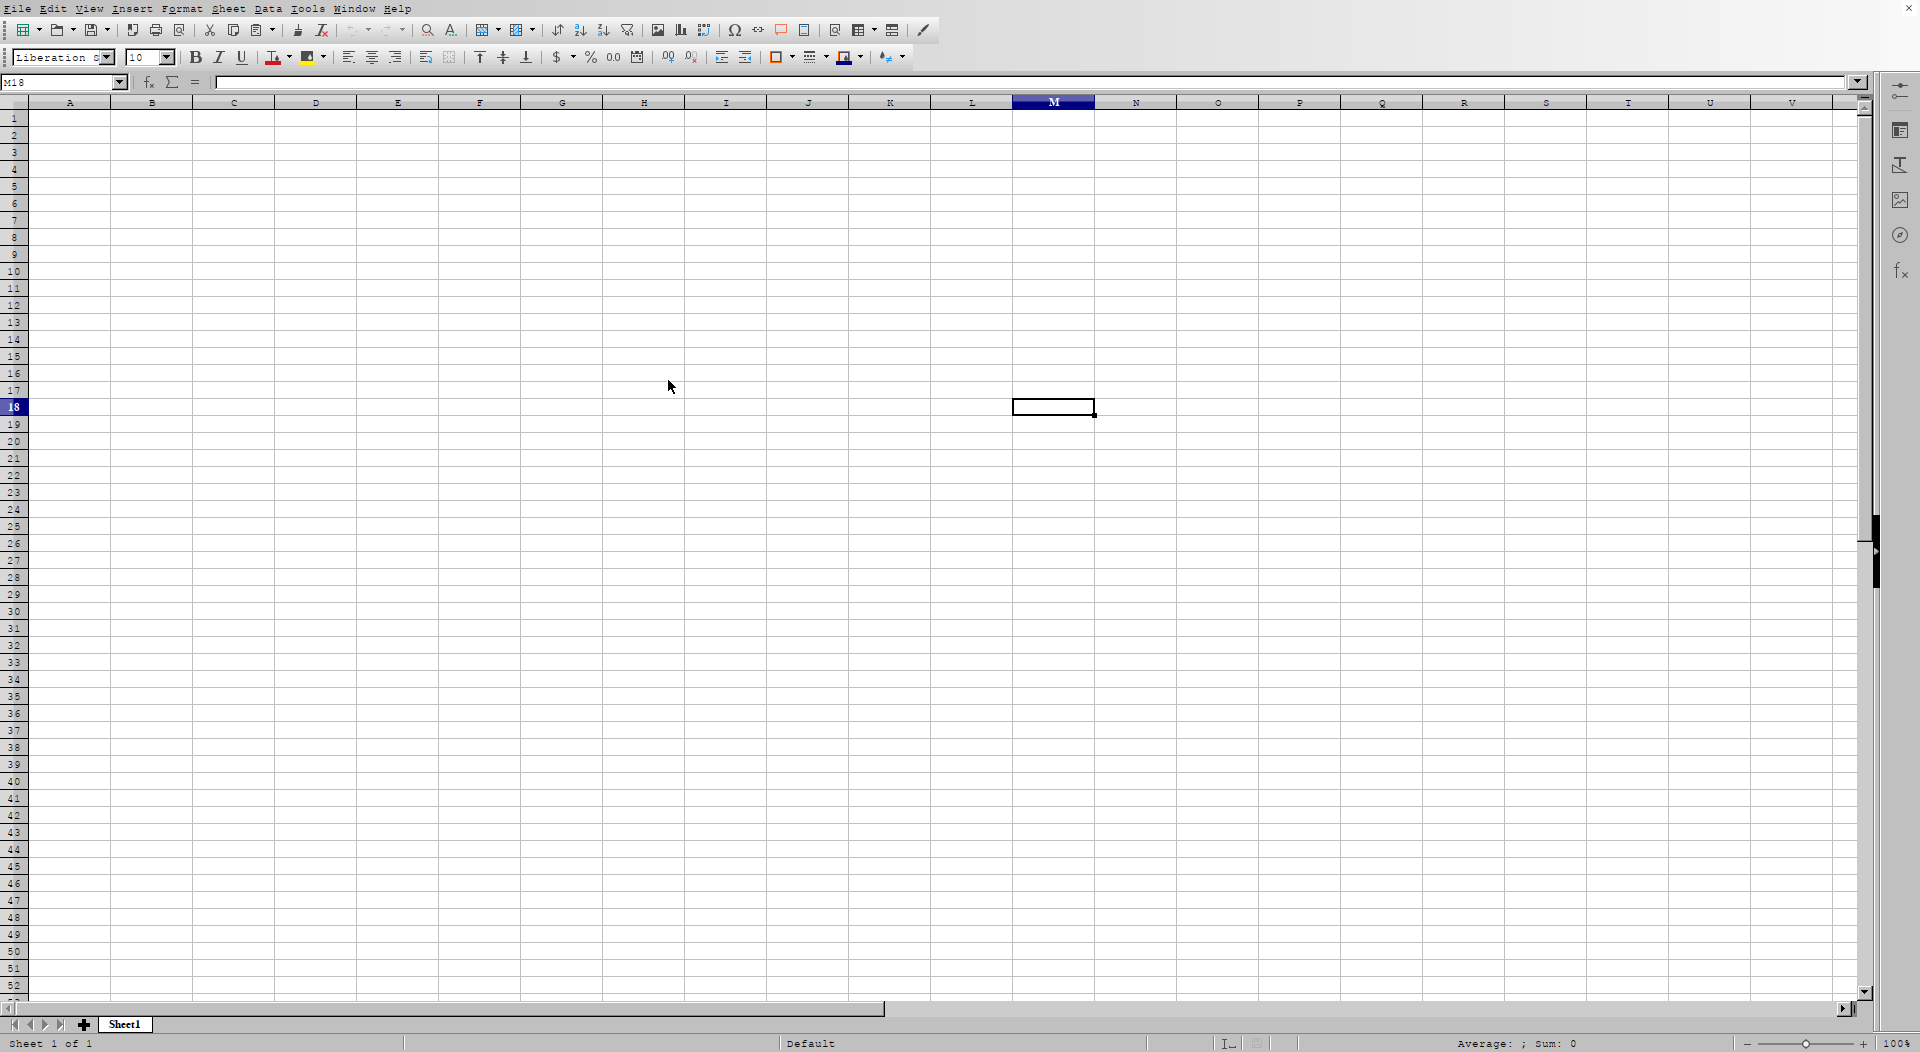
Task: Open sidebar Styles panel icon
Action: 1900,166
